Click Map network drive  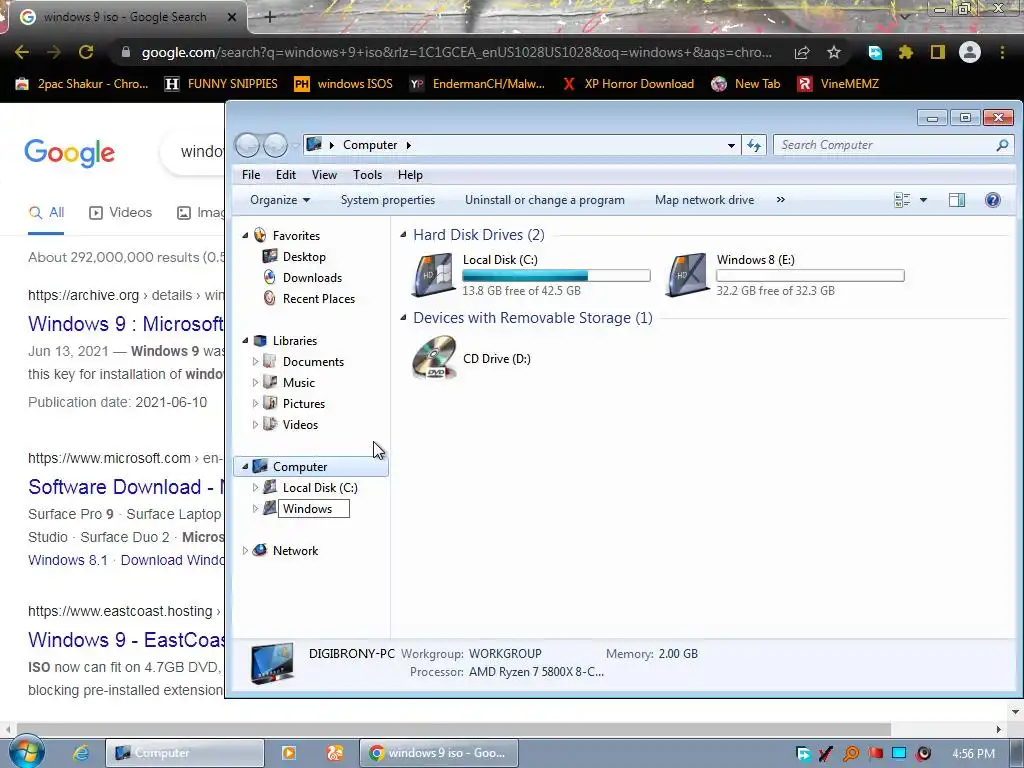[704, 200]
